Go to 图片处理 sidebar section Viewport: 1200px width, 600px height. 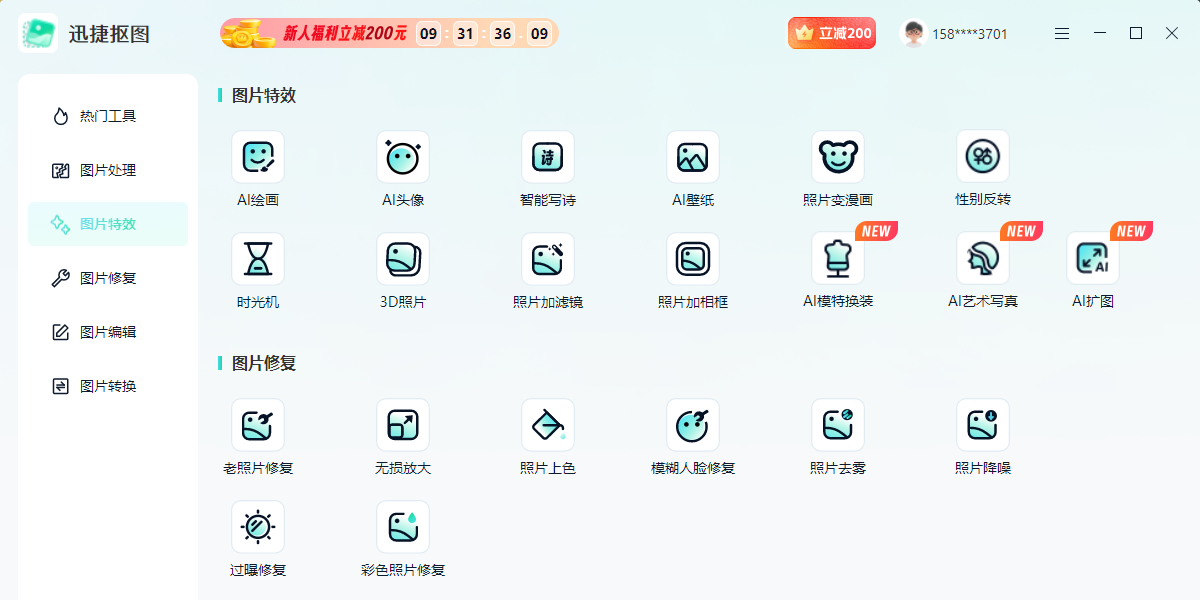coord(108,170)
